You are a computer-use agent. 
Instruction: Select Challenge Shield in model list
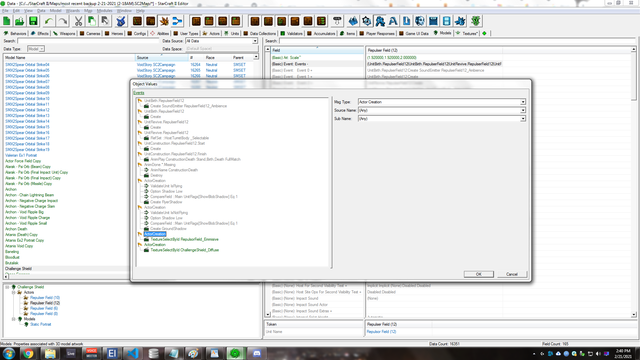tap(18, 269)
